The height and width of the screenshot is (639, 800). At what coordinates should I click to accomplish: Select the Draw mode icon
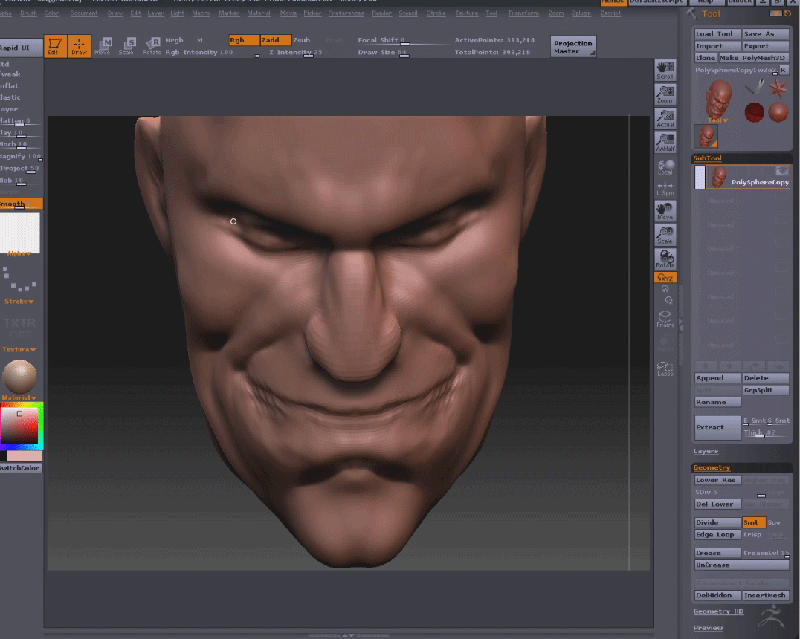point(79,45)
